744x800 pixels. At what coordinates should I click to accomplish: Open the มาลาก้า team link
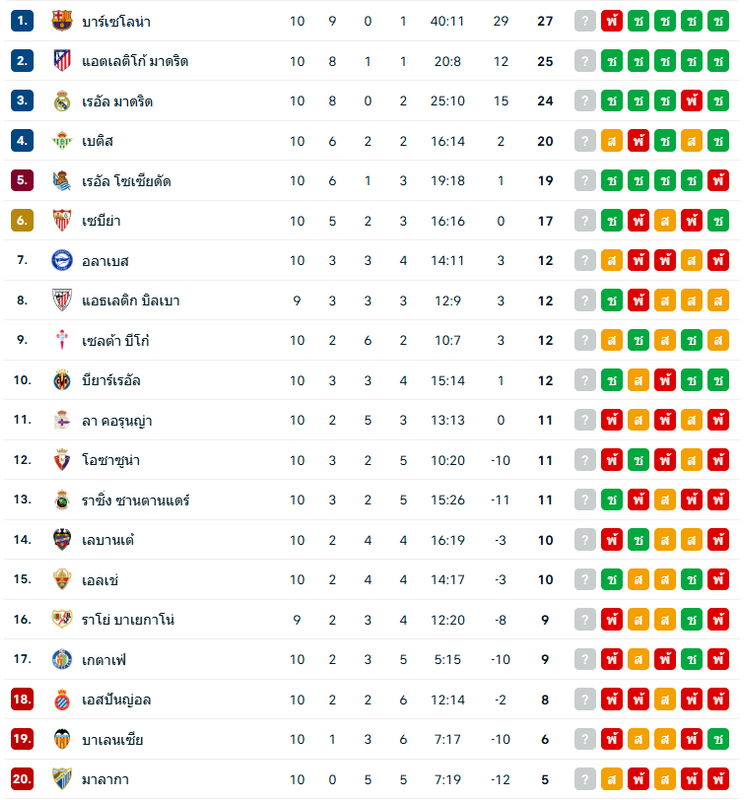(105, 779)
